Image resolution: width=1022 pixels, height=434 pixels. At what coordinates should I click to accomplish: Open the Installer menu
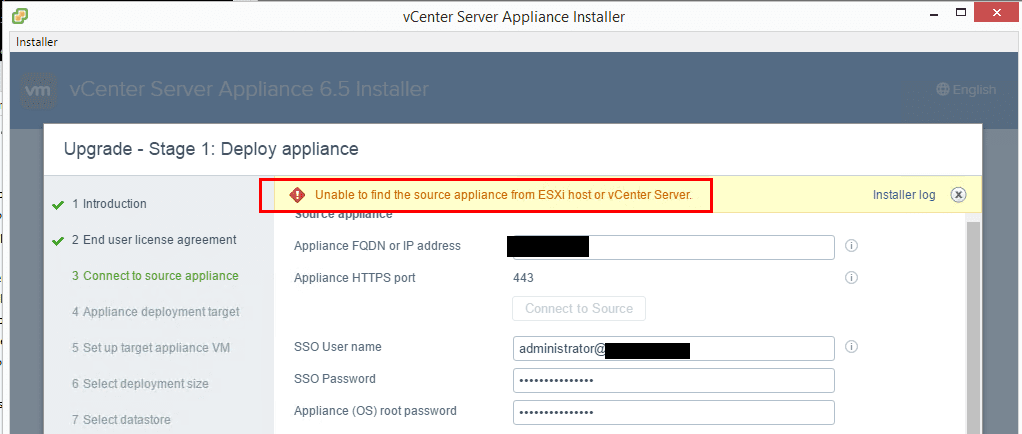[x=37, y=42]
